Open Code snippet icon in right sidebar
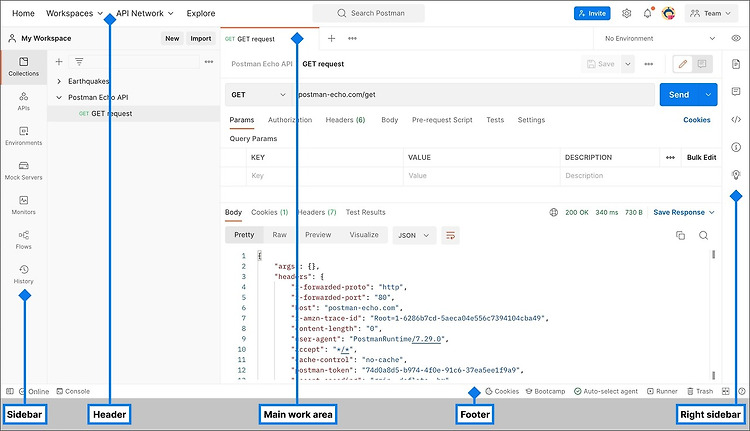The height and width of the screenshot is (431, 750). [x=736, y=120]
